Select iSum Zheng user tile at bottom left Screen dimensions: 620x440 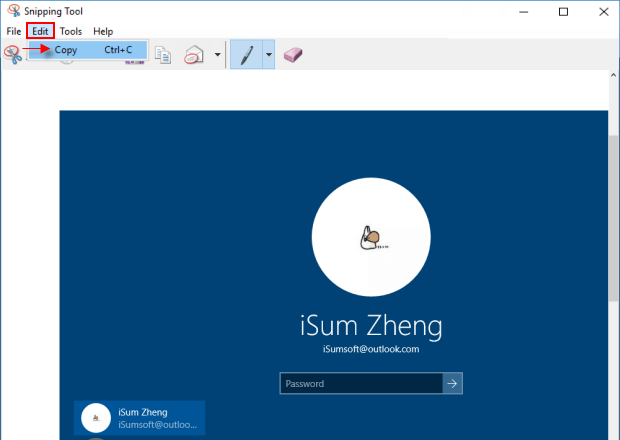140,418
